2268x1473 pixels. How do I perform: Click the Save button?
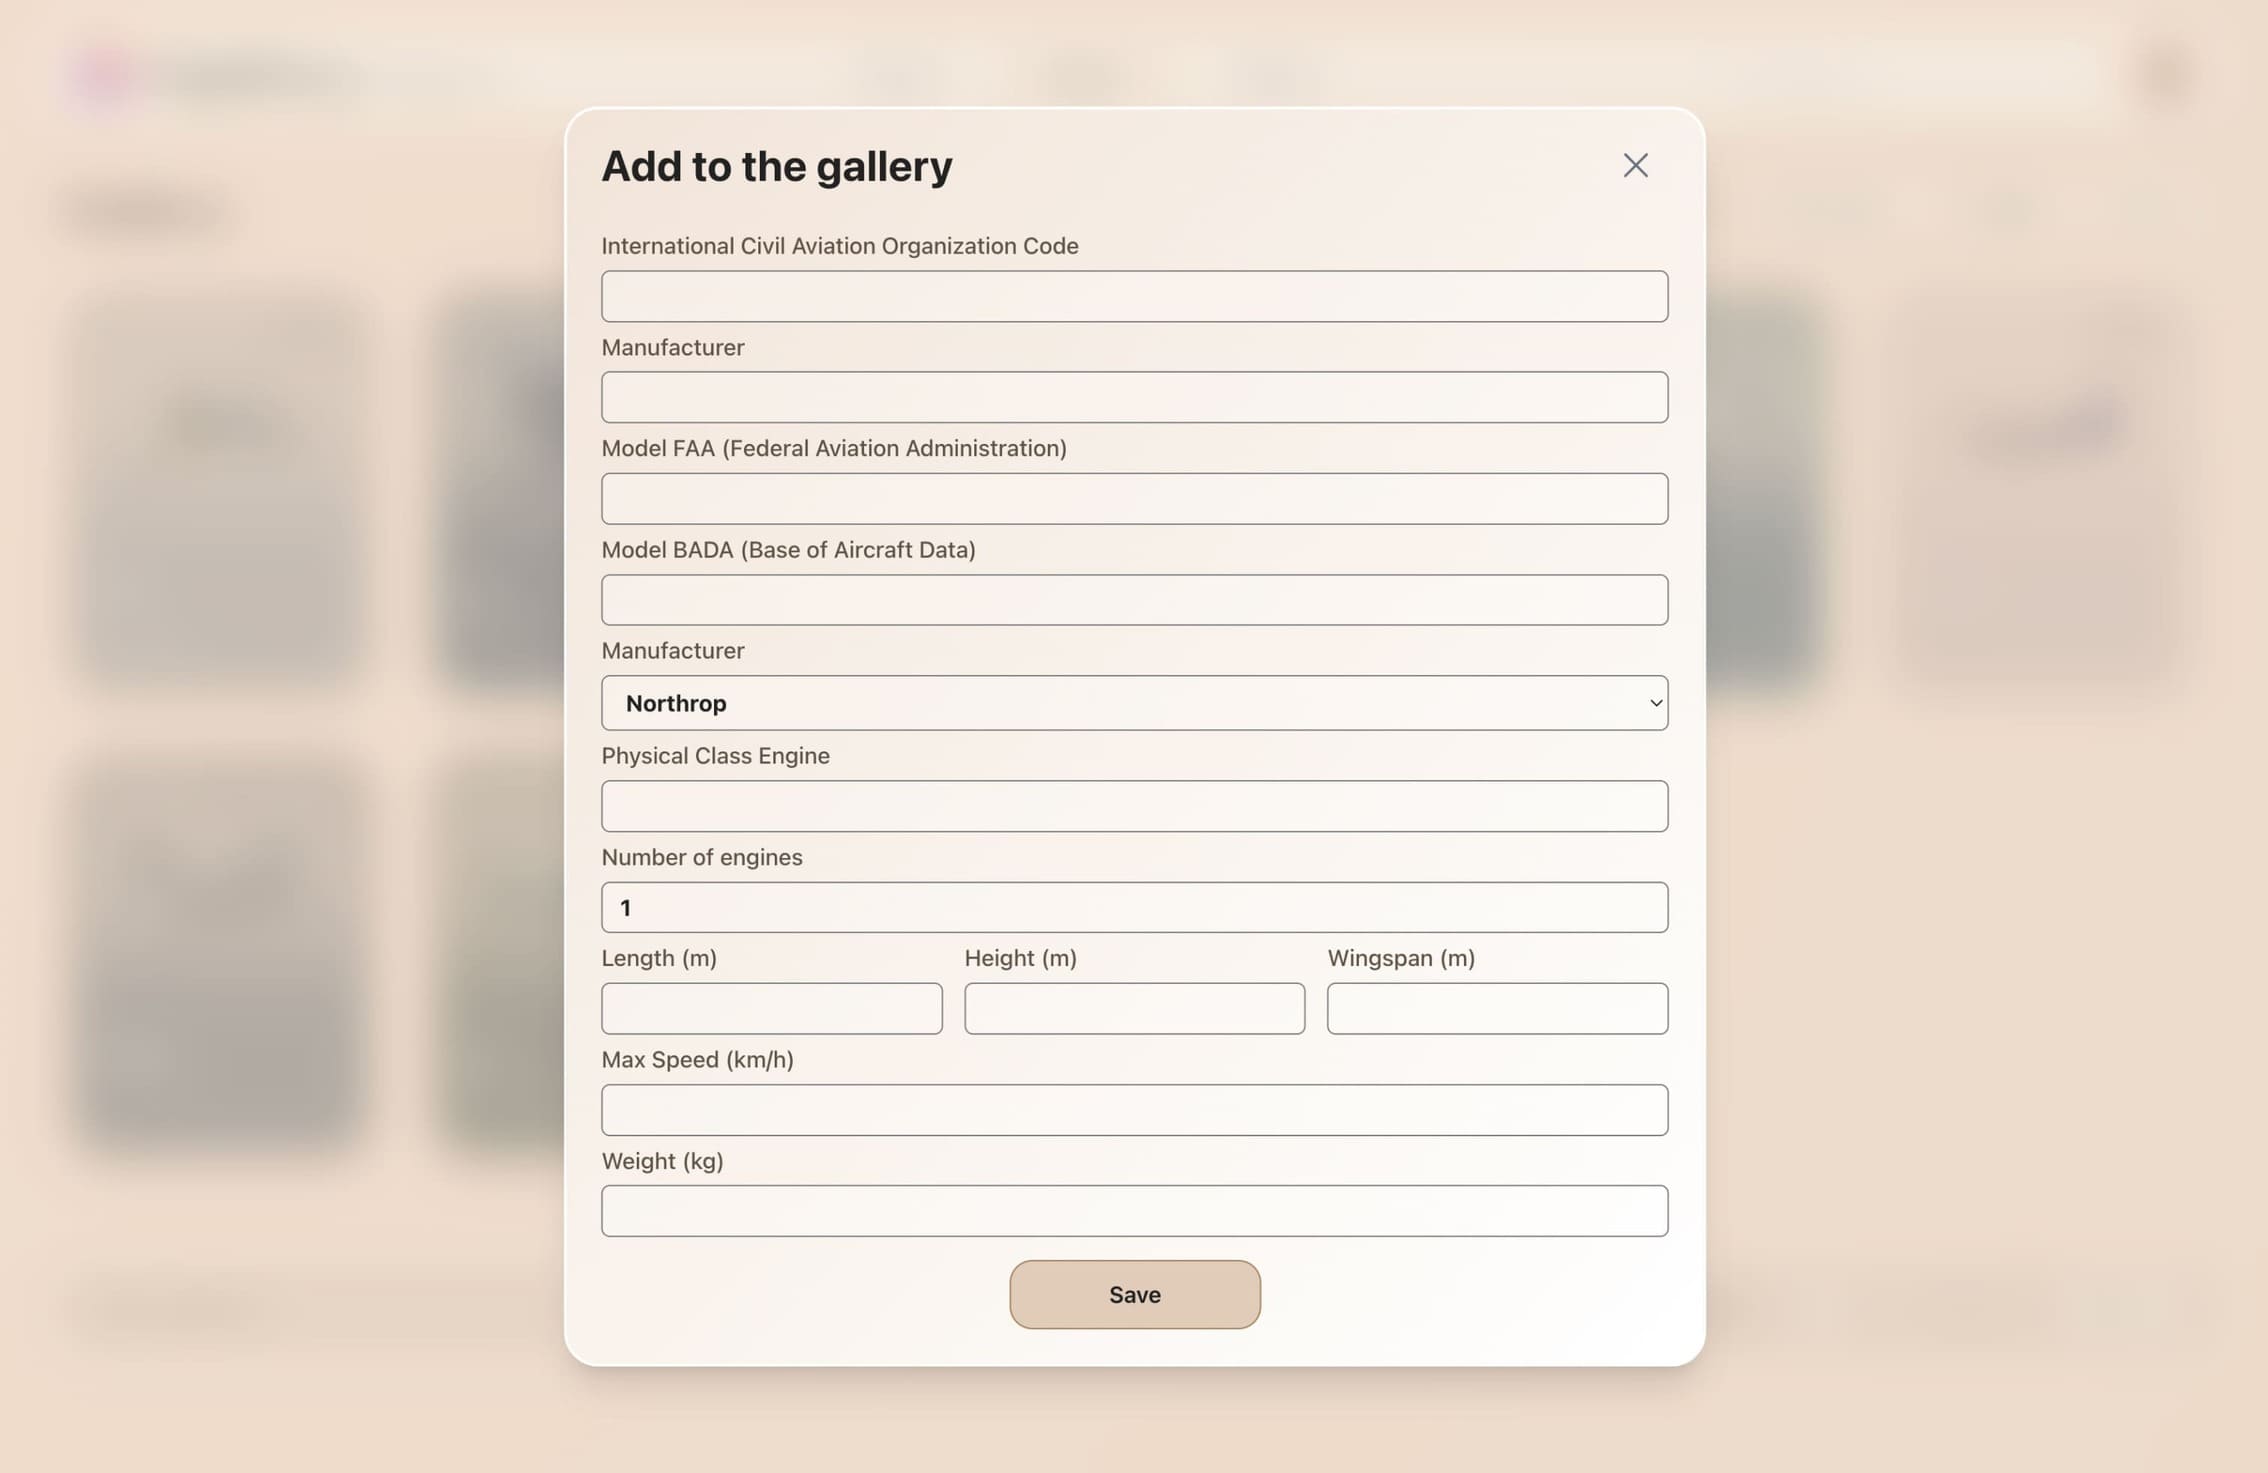1134,1294
